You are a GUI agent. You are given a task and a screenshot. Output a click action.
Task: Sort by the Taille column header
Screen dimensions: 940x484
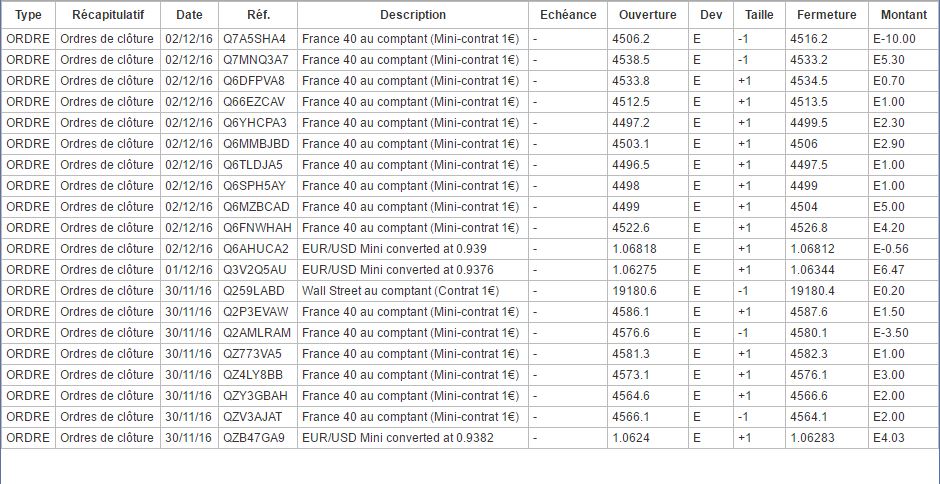[x=759, y=15]
